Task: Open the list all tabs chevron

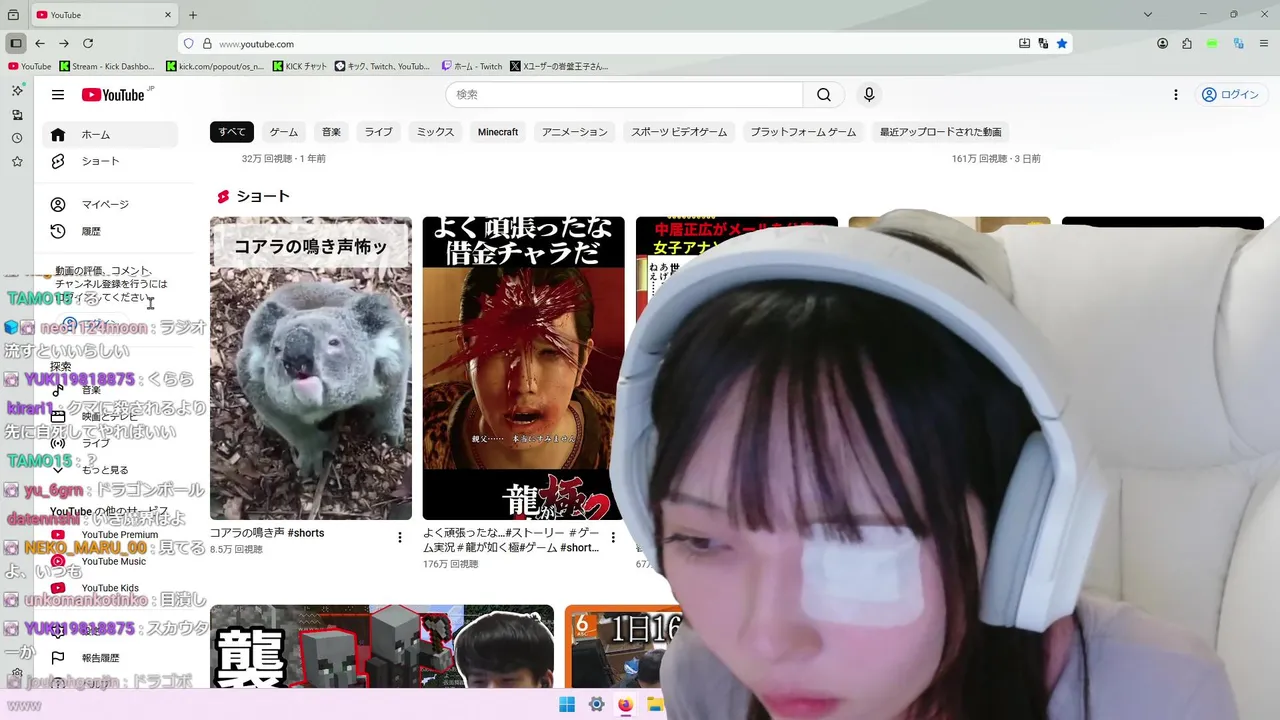Action: point(1148,14)
